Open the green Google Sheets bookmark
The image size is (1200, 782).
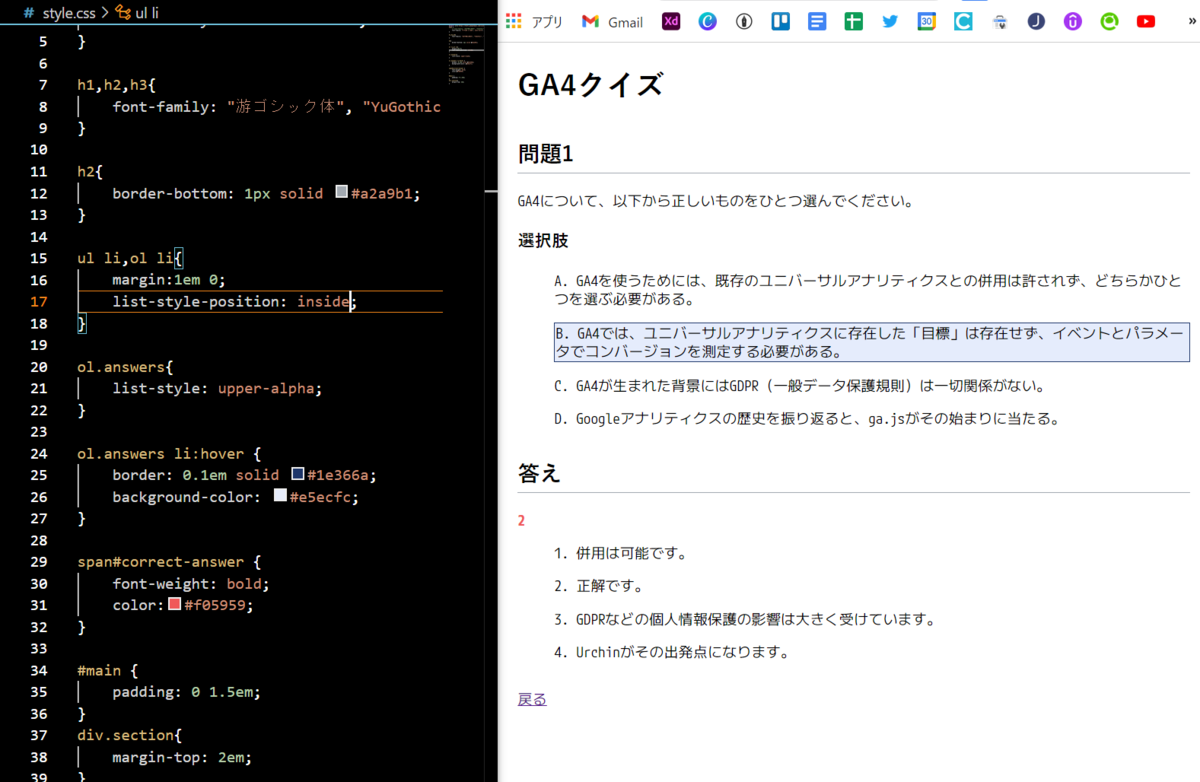853,21
